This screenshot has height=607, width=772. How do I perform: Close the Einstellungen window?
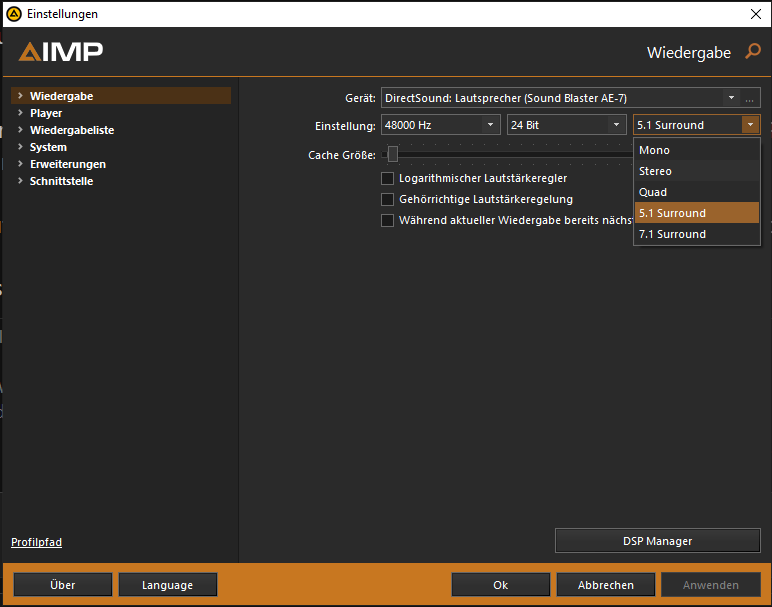click(756, 14)
